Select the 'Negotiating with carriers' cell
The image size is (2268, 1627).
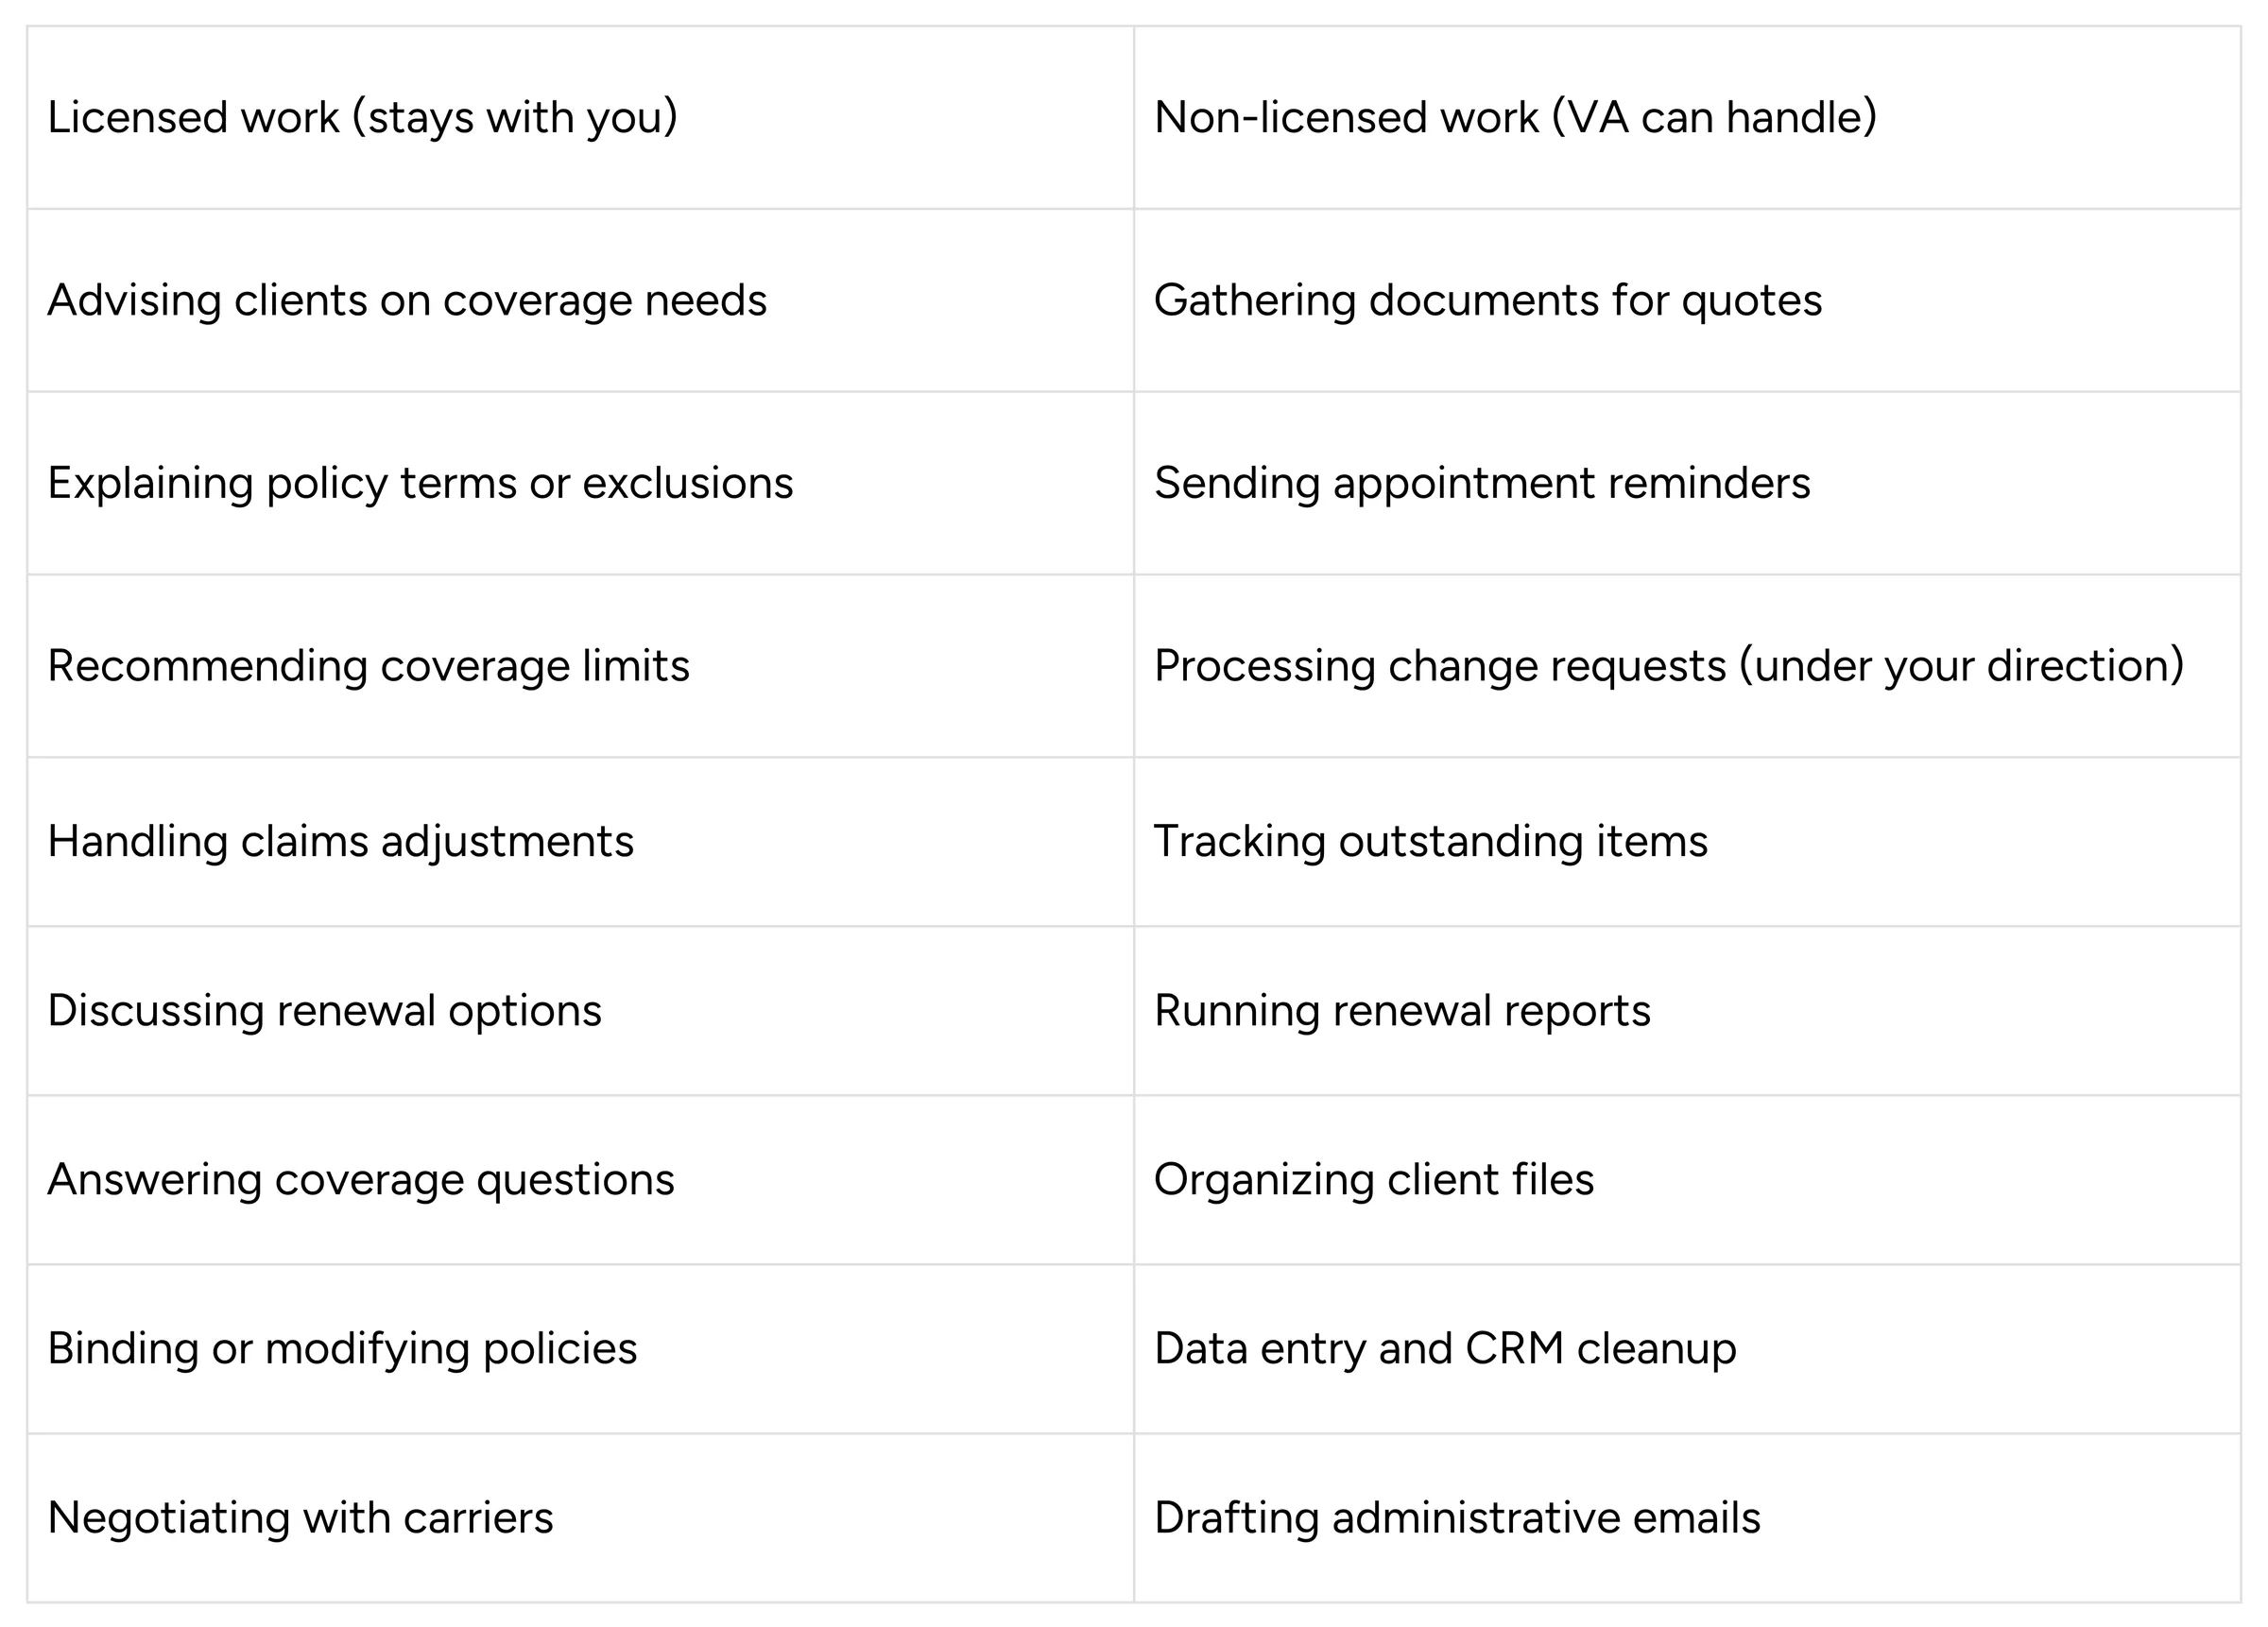point(580,1518)
